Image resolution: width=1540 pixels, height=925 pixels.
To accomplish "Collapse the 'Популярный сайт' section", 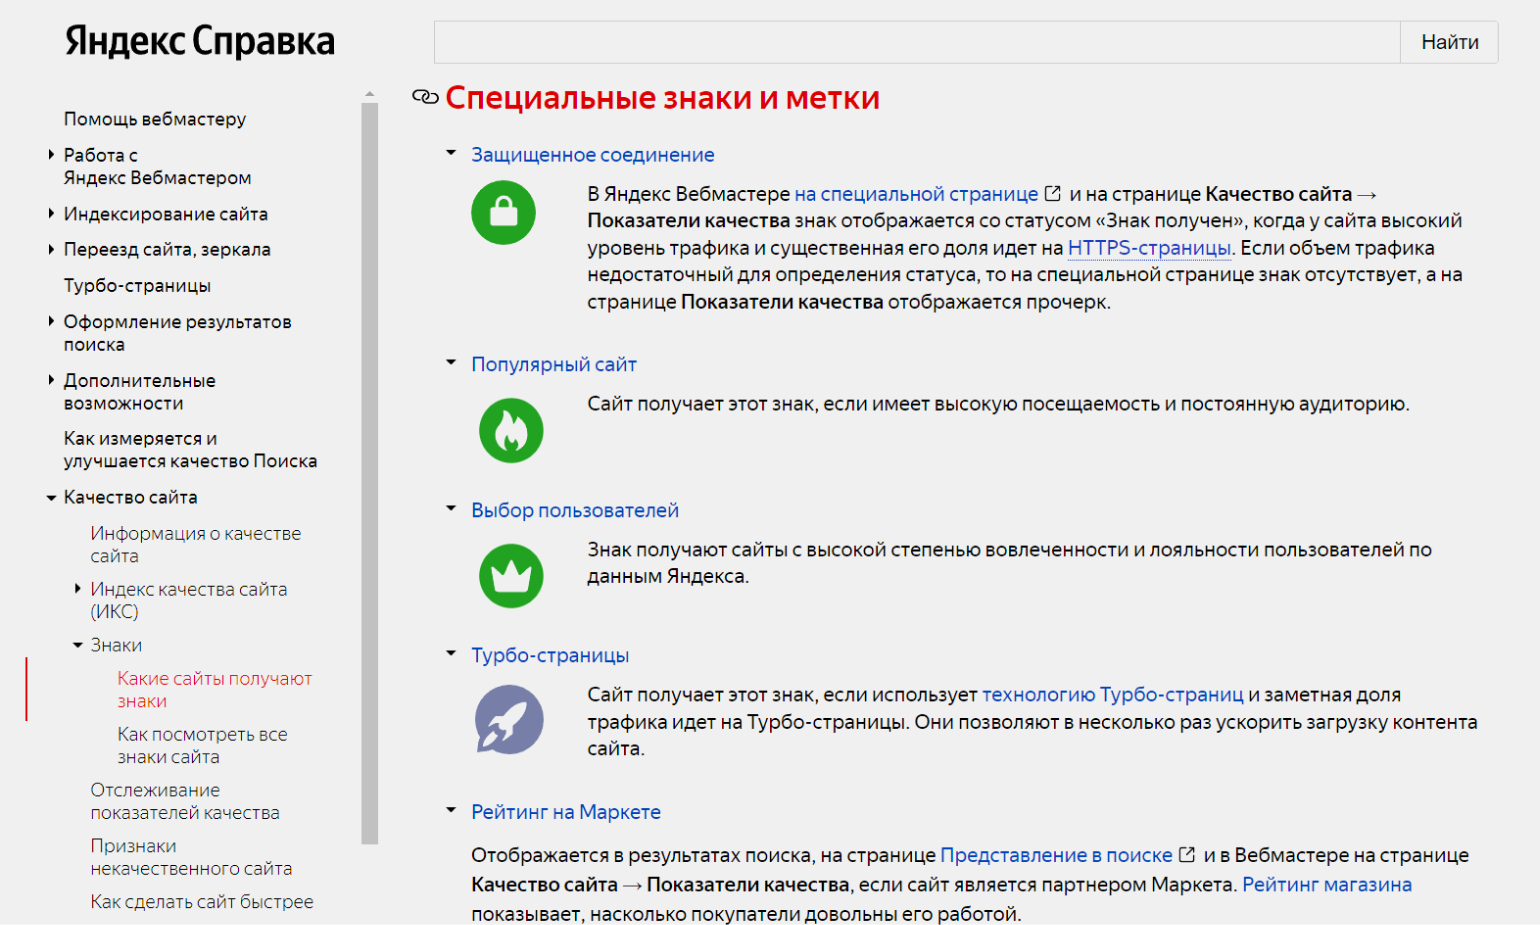I will 451,363.
